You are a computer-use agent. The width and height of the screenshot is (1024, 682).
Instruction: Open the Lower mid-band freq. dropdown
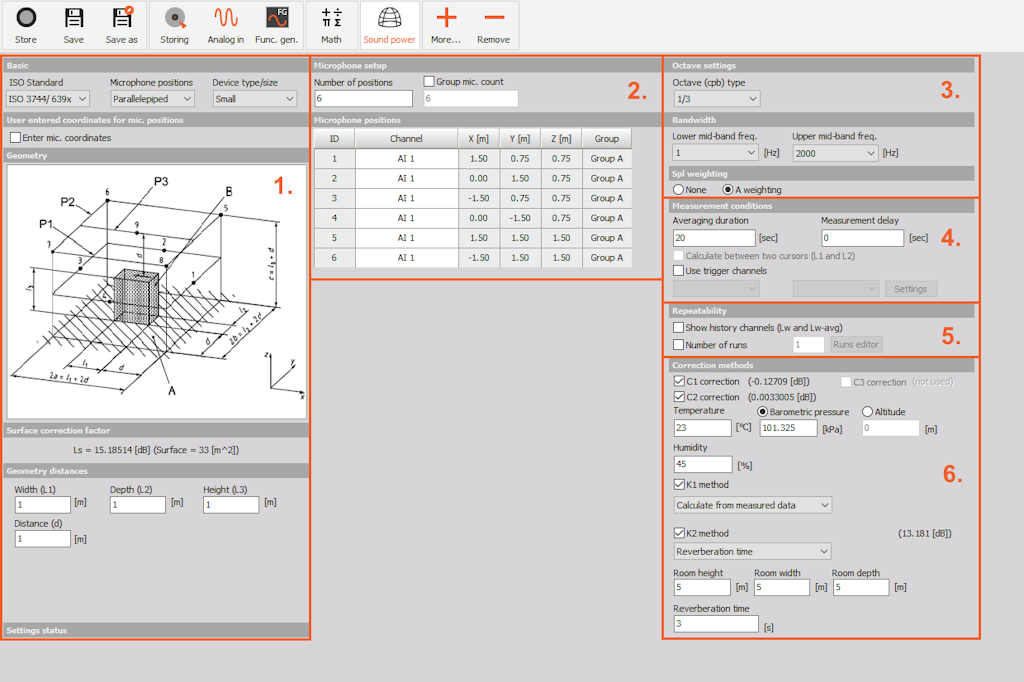click(715, 153)
